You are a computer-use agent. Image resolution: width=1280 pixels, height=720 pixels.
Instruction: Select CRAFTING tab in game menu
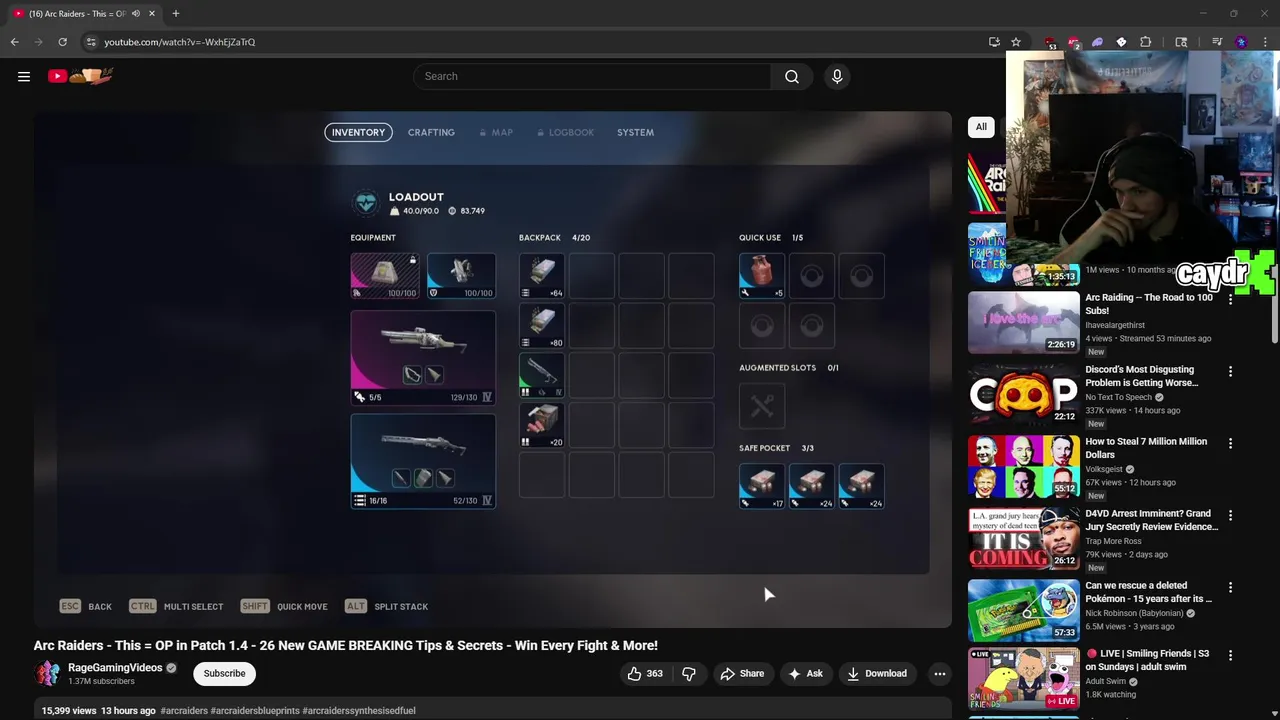coord(431,132)
